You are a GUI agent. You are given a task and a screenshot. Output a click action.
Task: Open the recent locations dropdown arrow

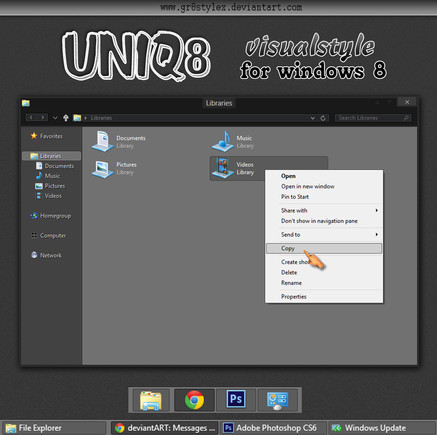(55, 118)
